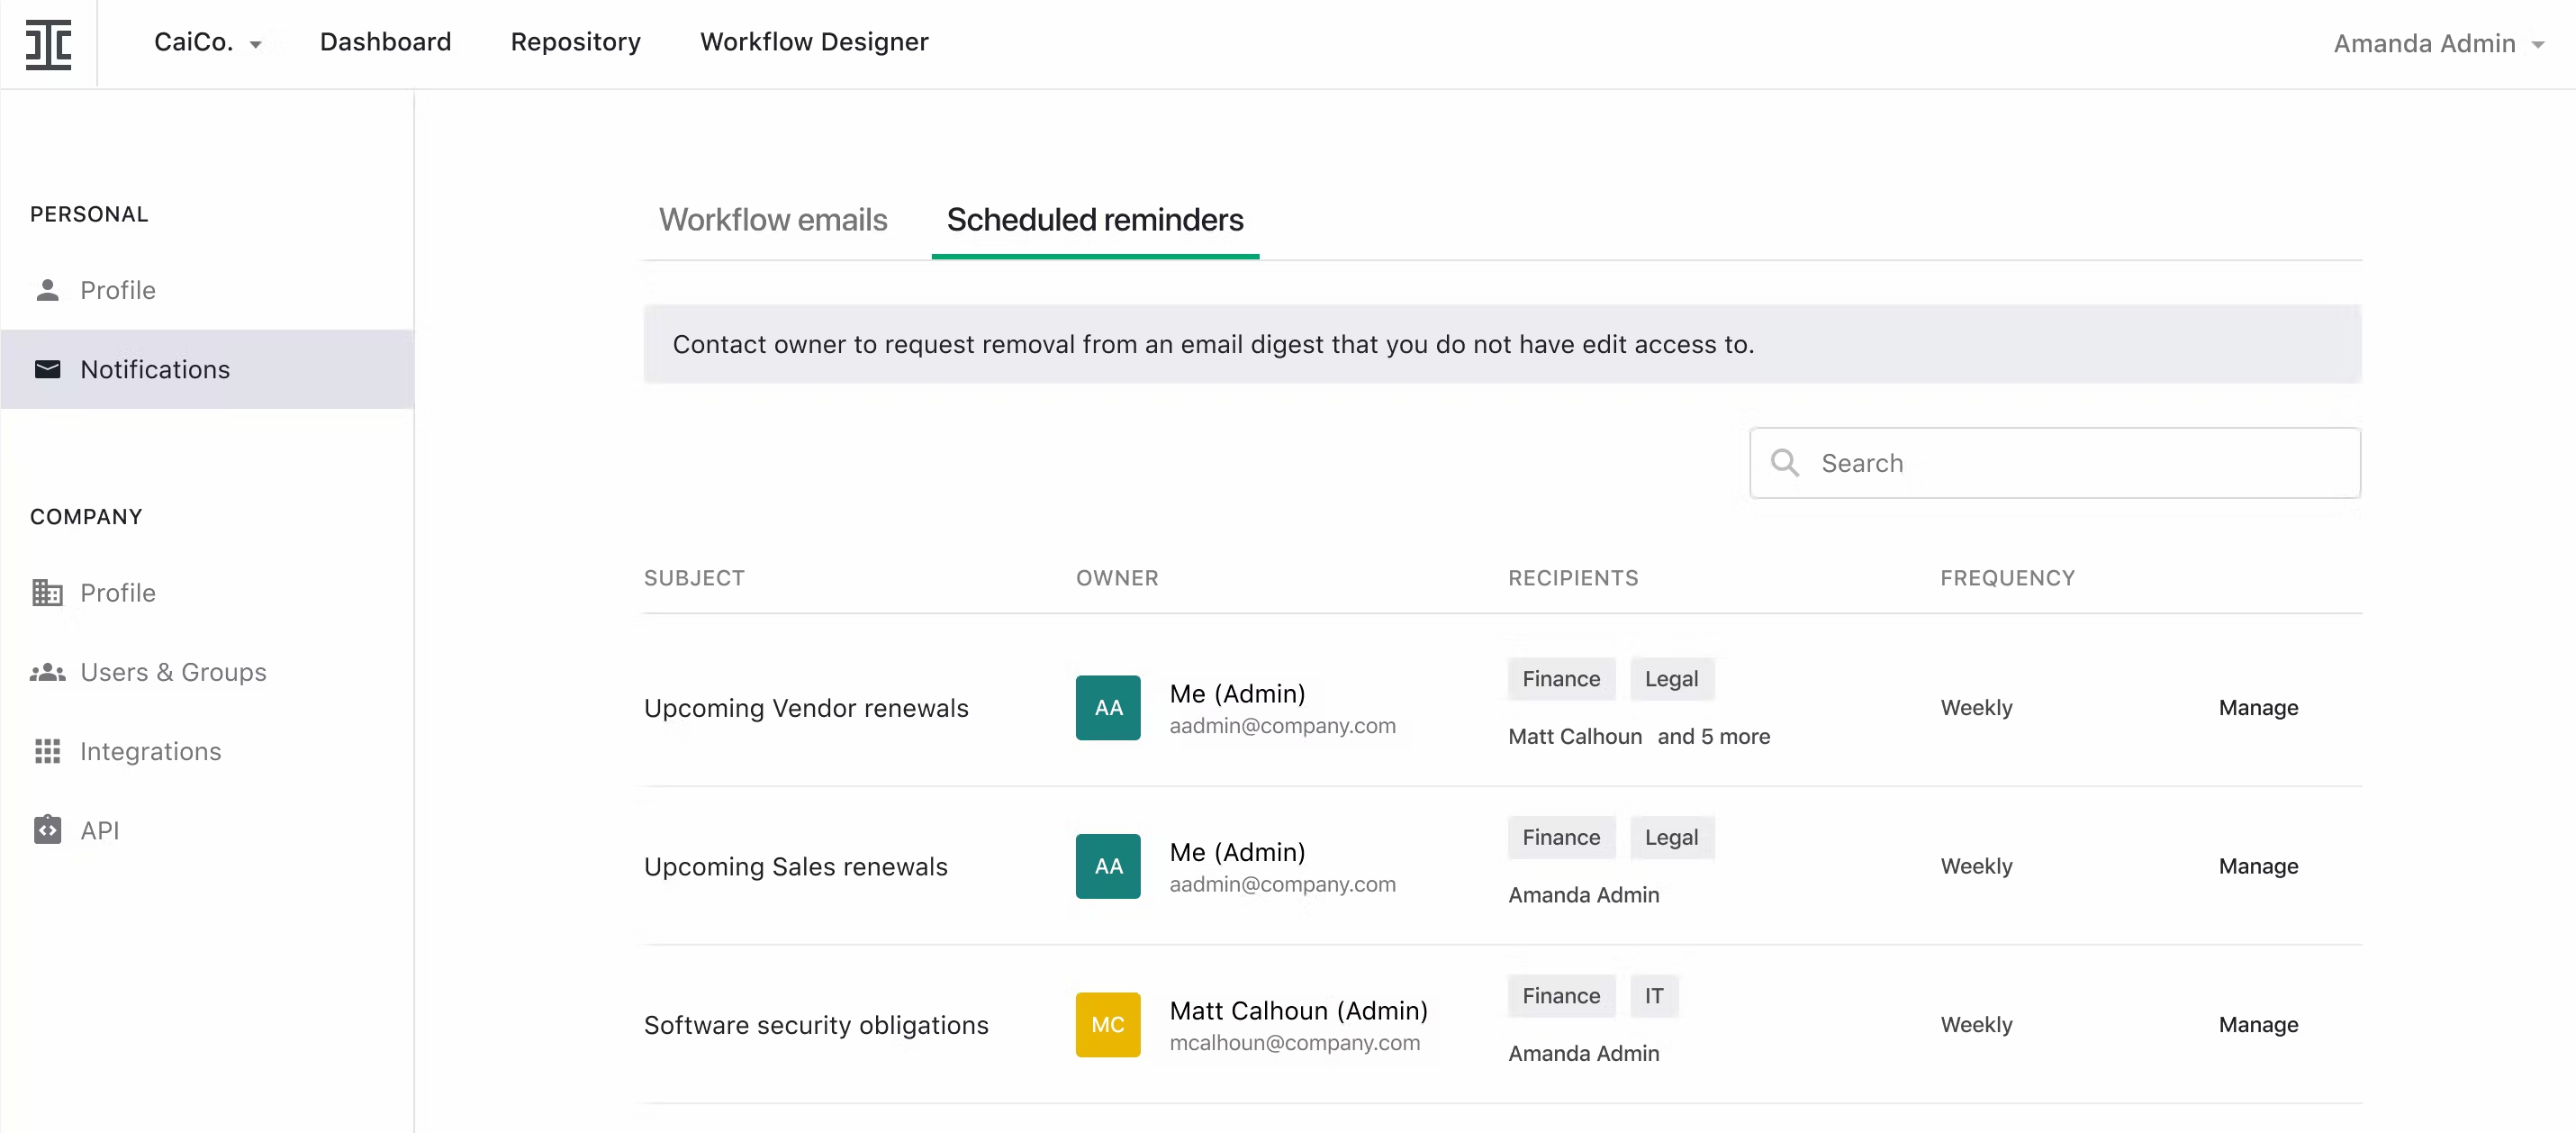Focus the Search input field
The image size is (2576, 1133).
2055,463
